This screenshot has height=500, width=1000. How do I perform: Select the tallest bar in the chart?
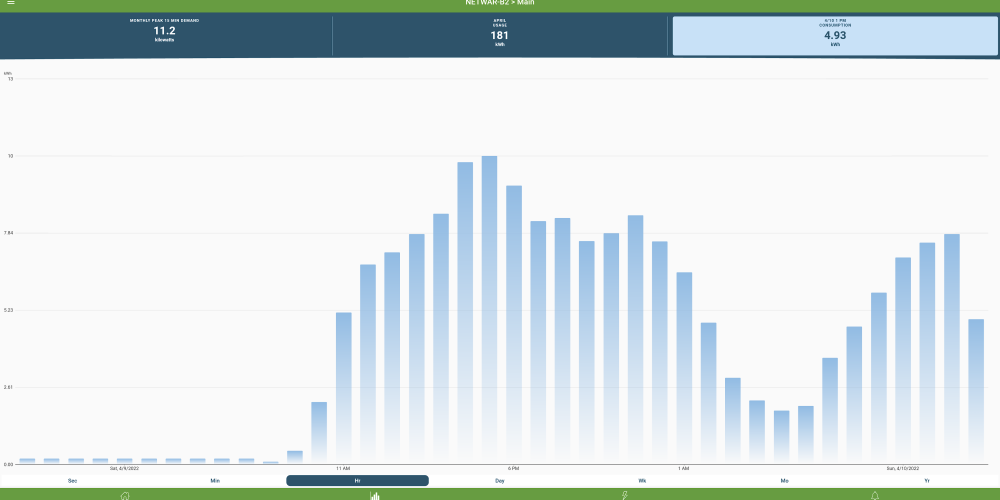(x=489, y=310)
